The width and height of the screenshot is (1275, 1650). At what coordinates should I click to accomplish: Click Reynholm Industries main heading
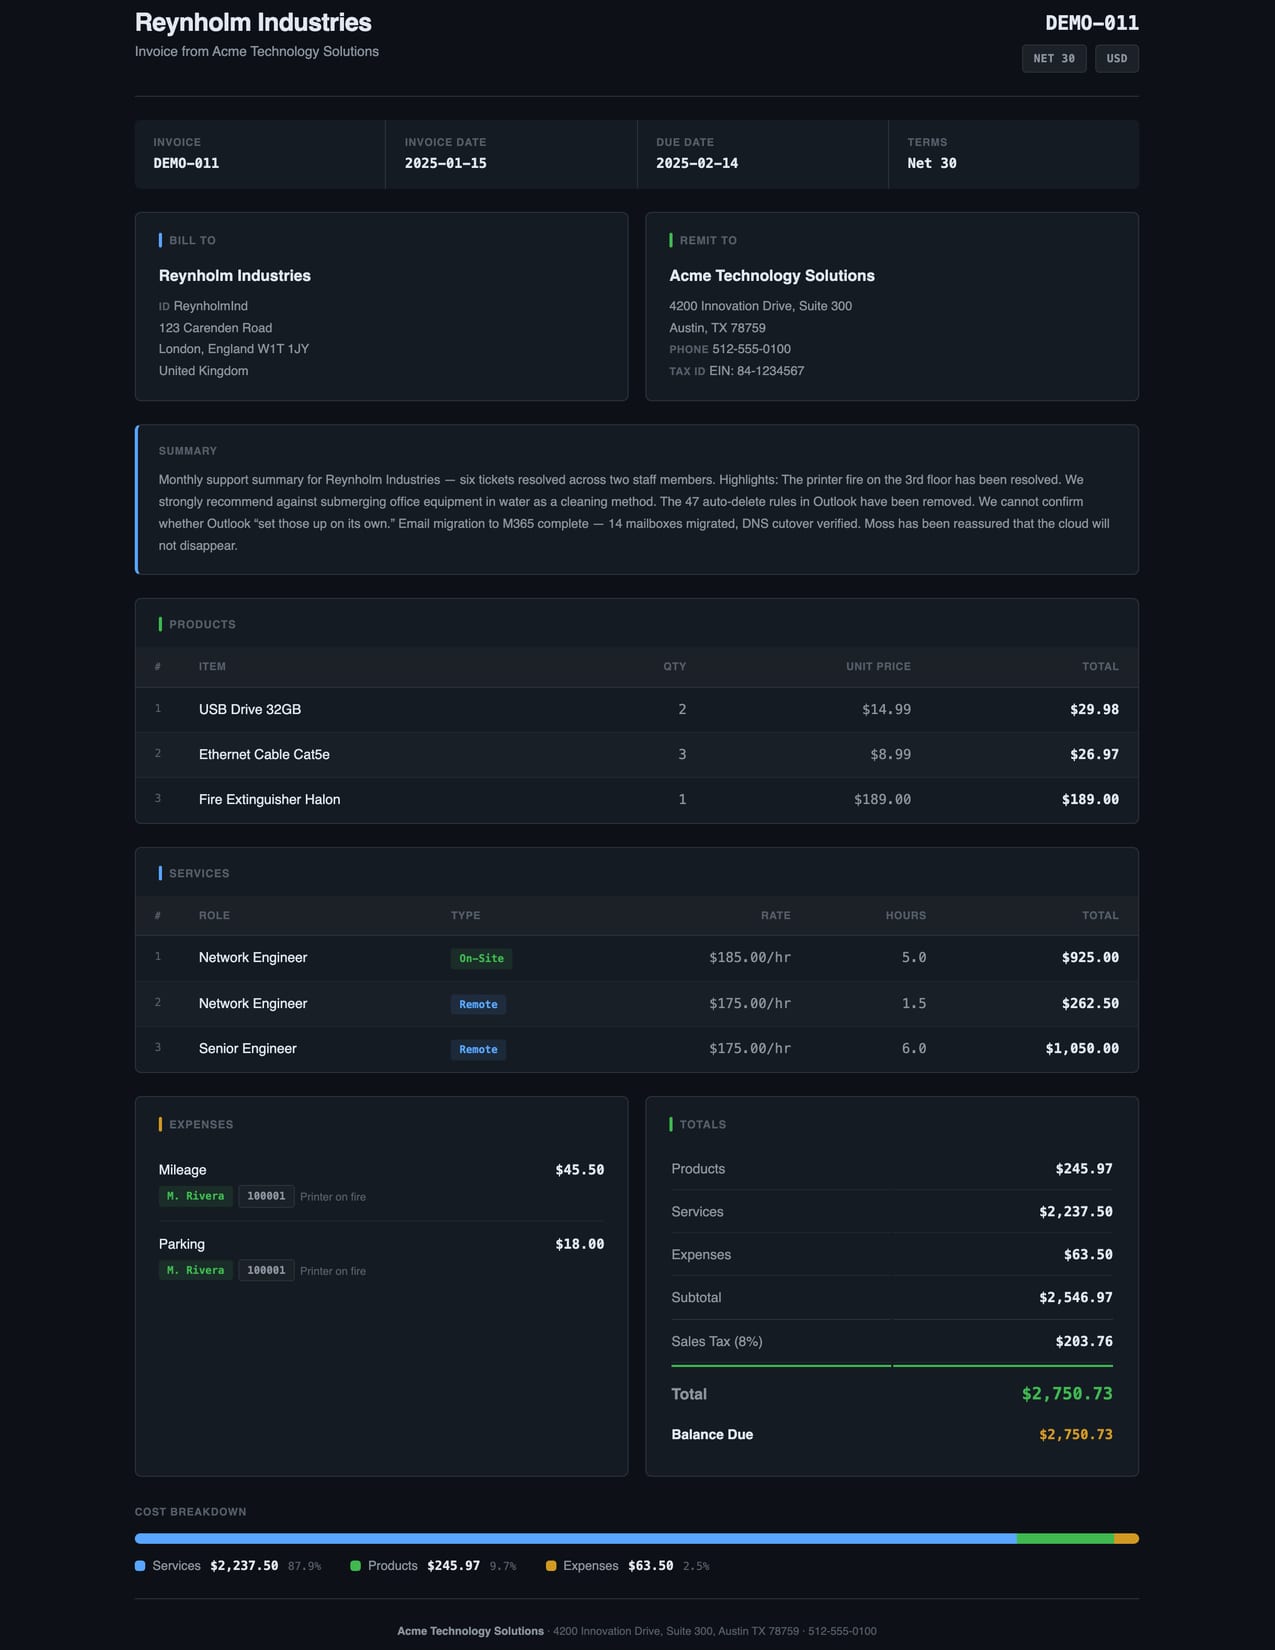[x=253, y=22]
